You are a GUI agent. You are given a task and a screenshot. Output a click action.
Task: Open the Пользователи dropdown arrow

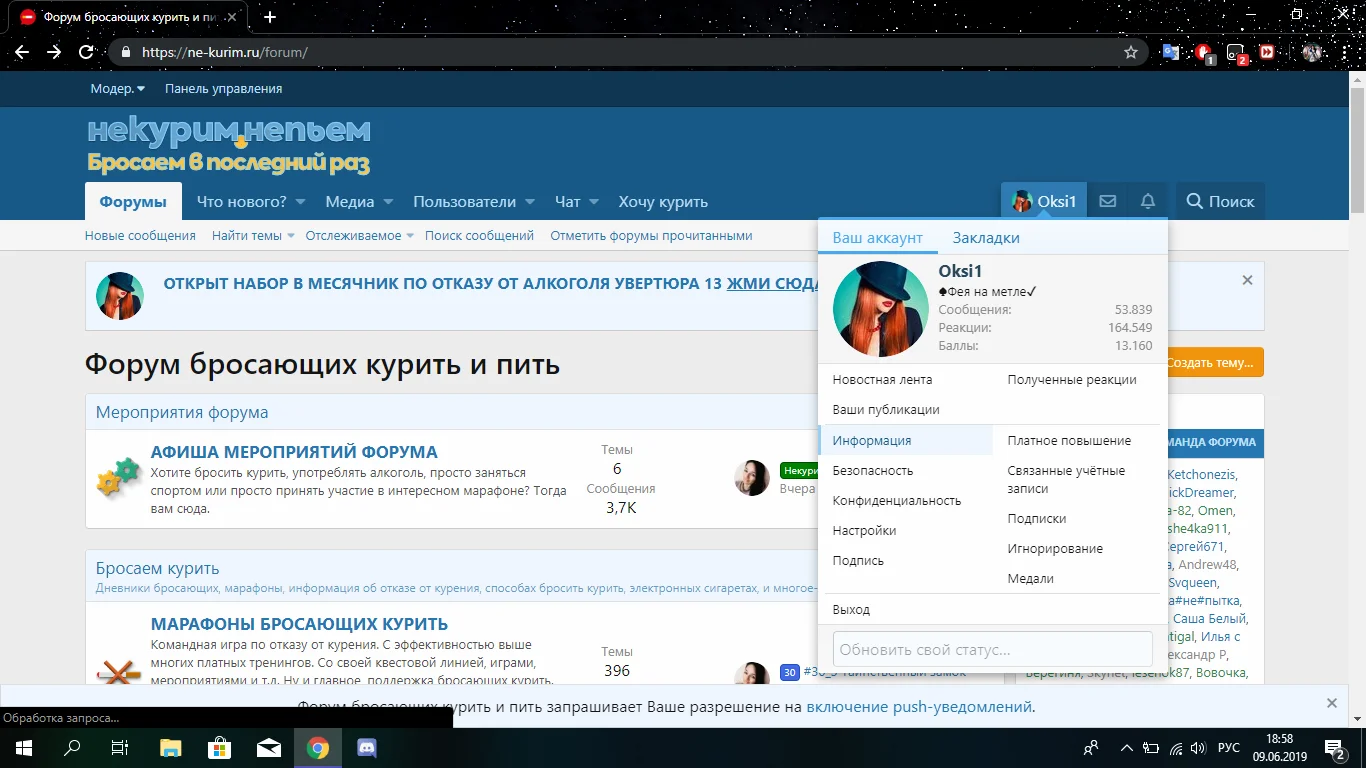point(530,202)
